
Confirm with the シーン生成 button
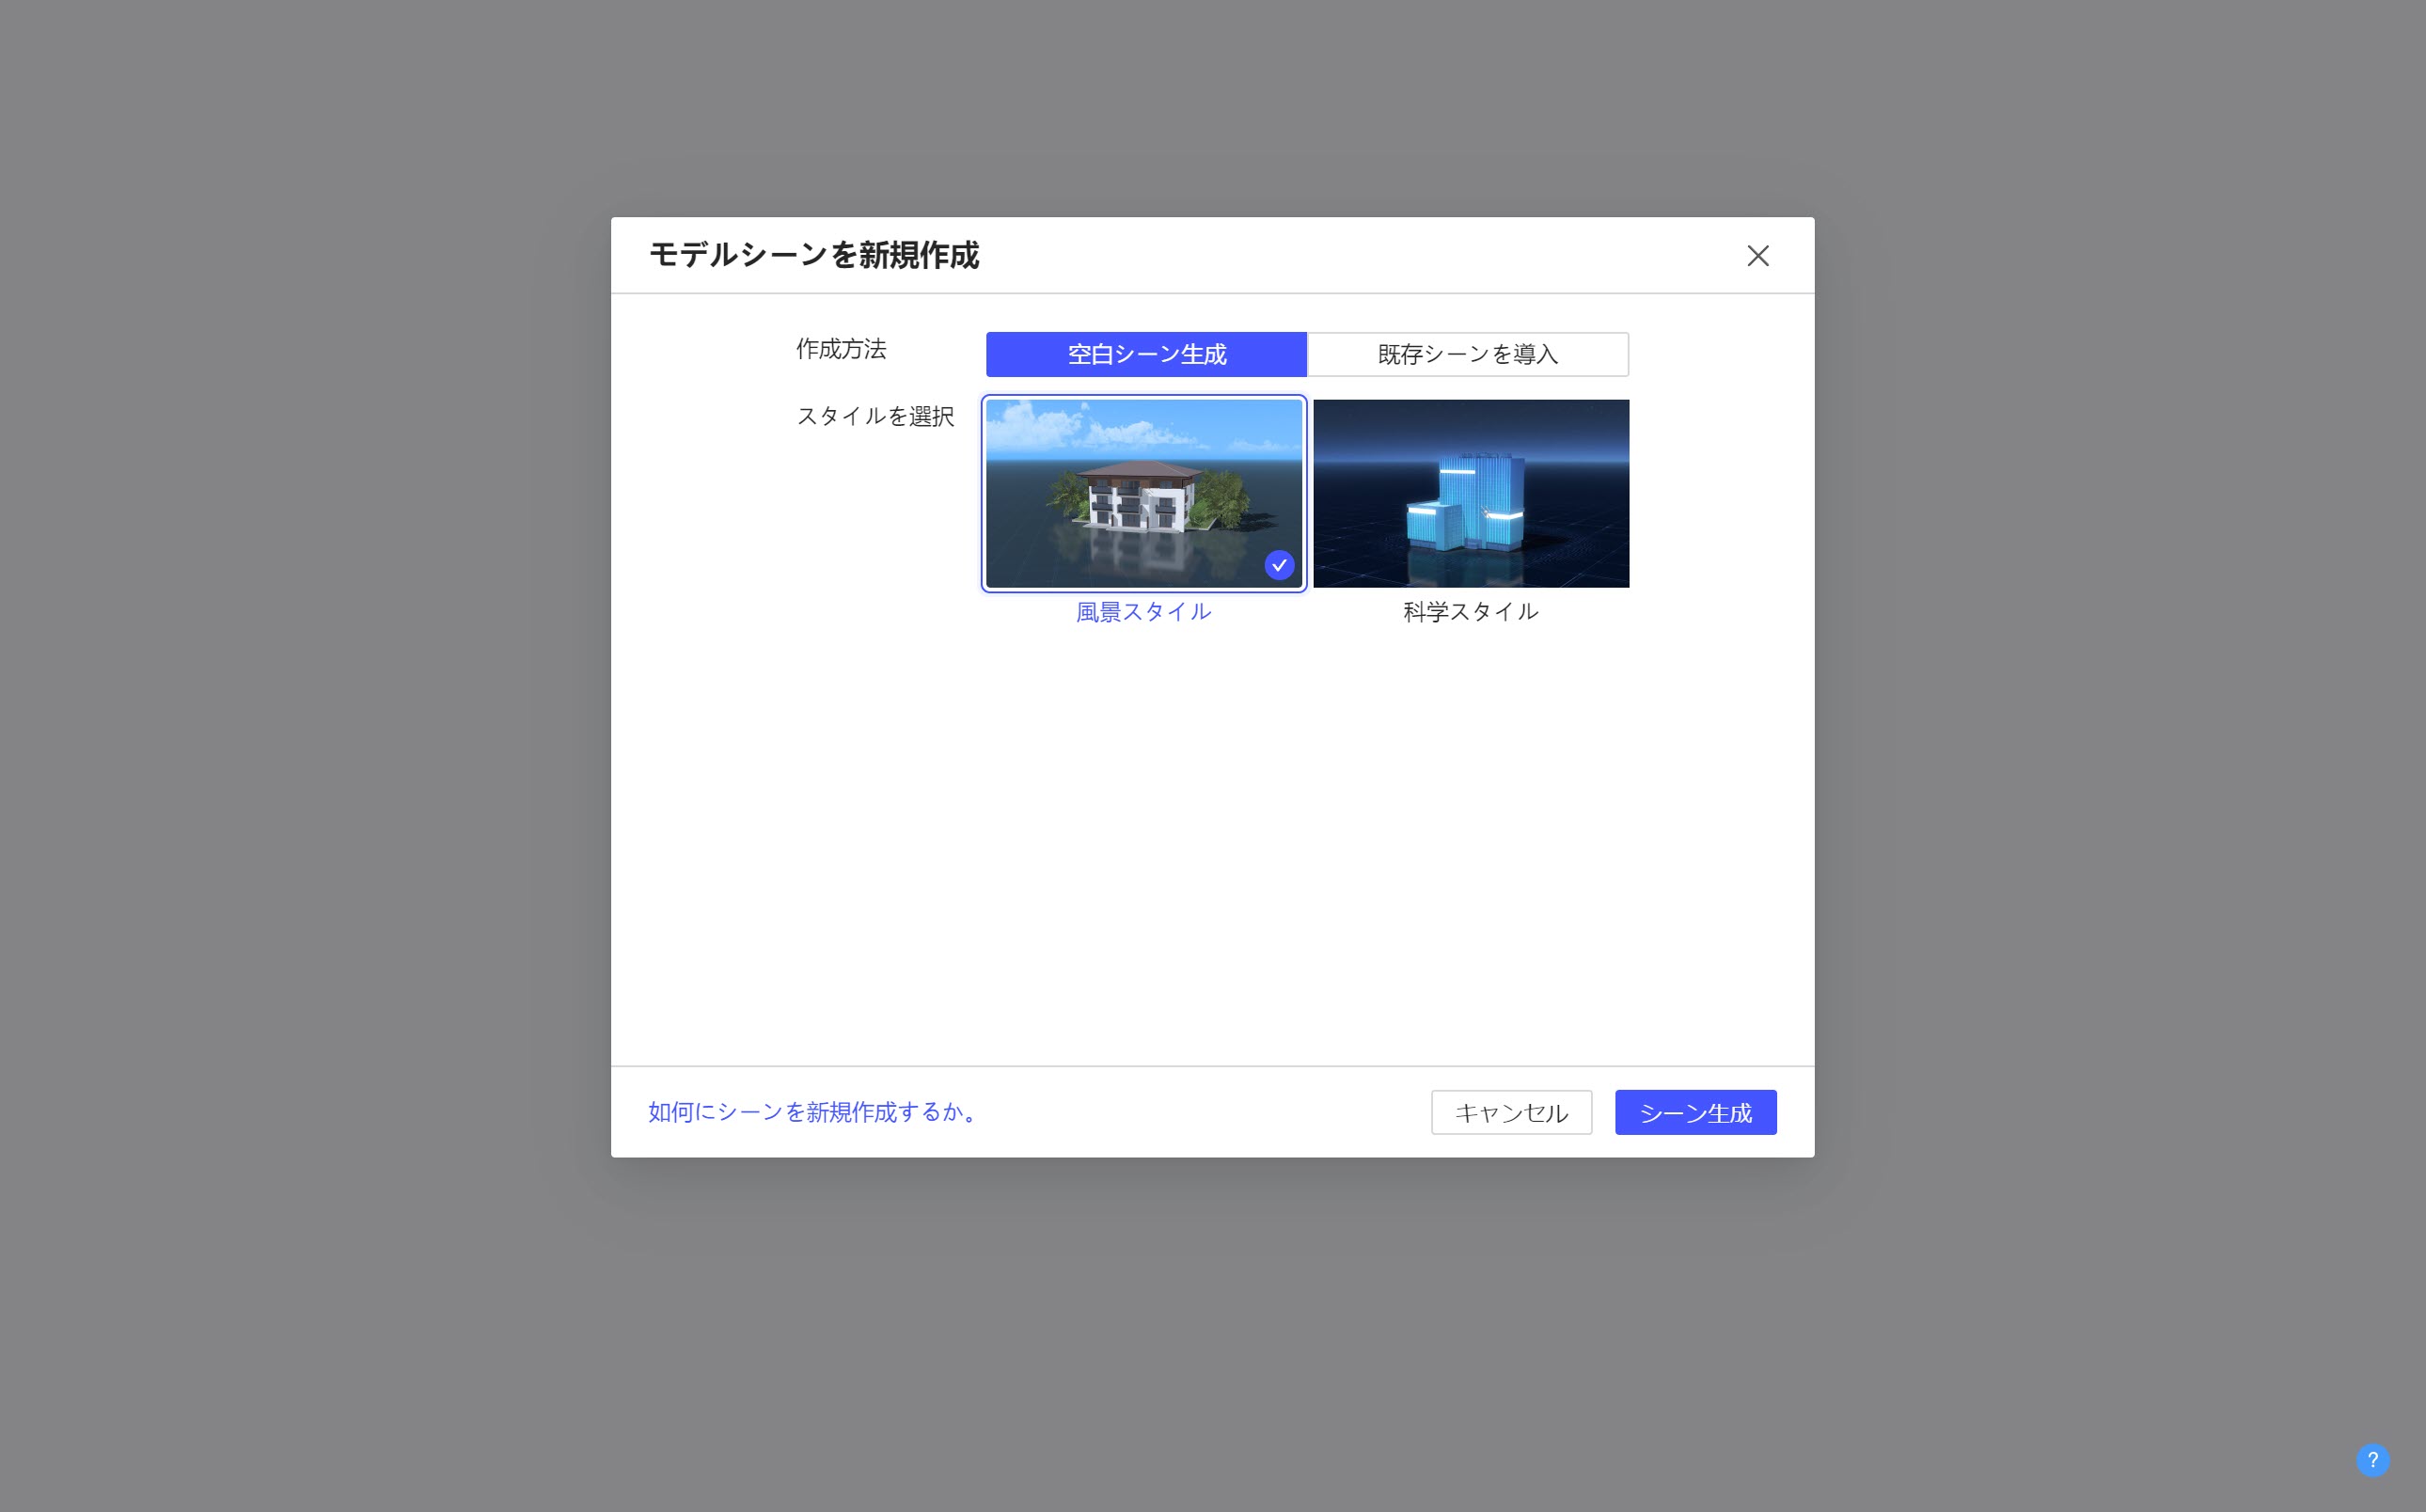coord(1695,1112)
